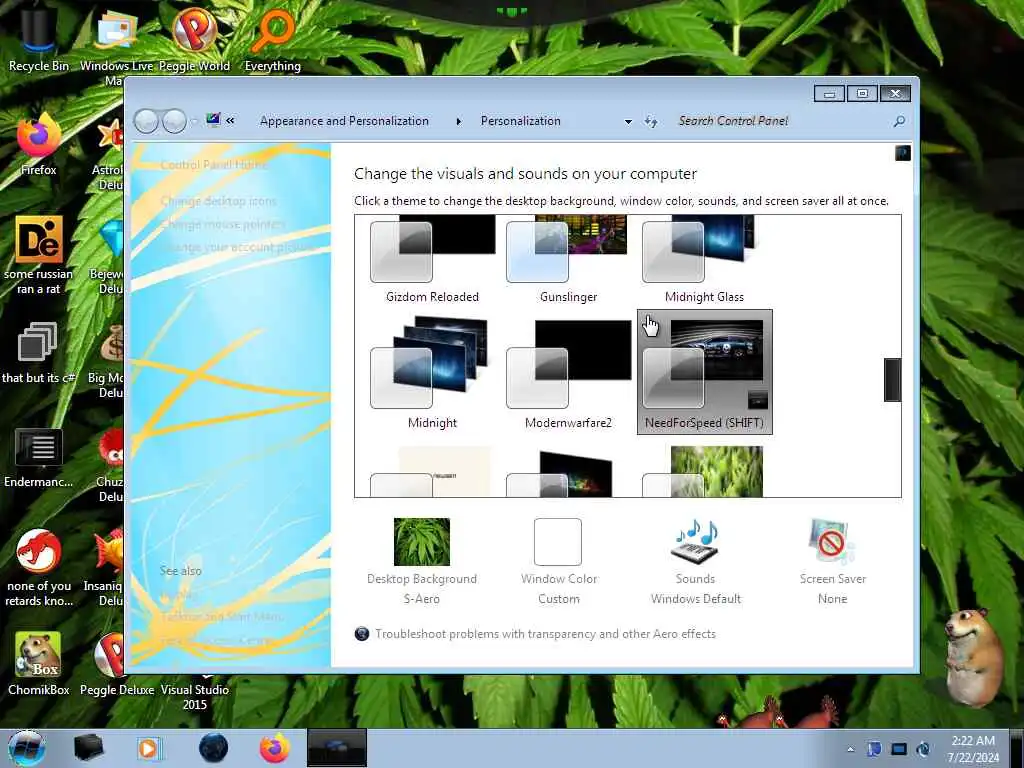Choose the Modernwarfare2 theme
The height and width of the screenshot is (768, 1024).
(x=568, y=372)
